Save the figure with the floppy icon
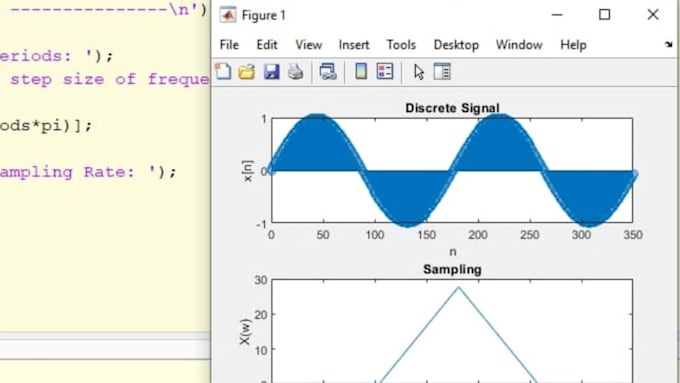This screenshot has width=680, height=383. (271, 72)
